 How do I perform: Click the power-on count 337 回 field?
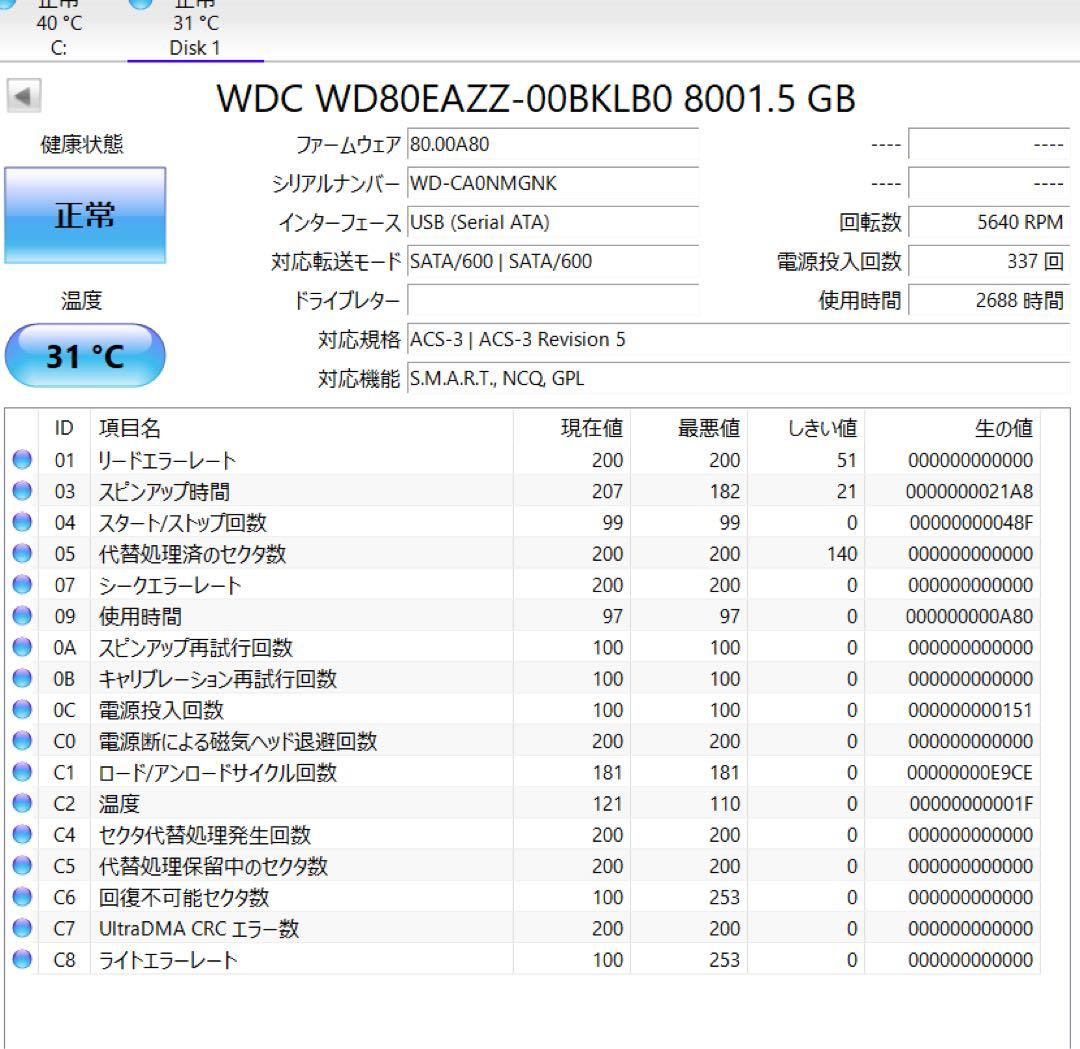[x=989, y=262]
